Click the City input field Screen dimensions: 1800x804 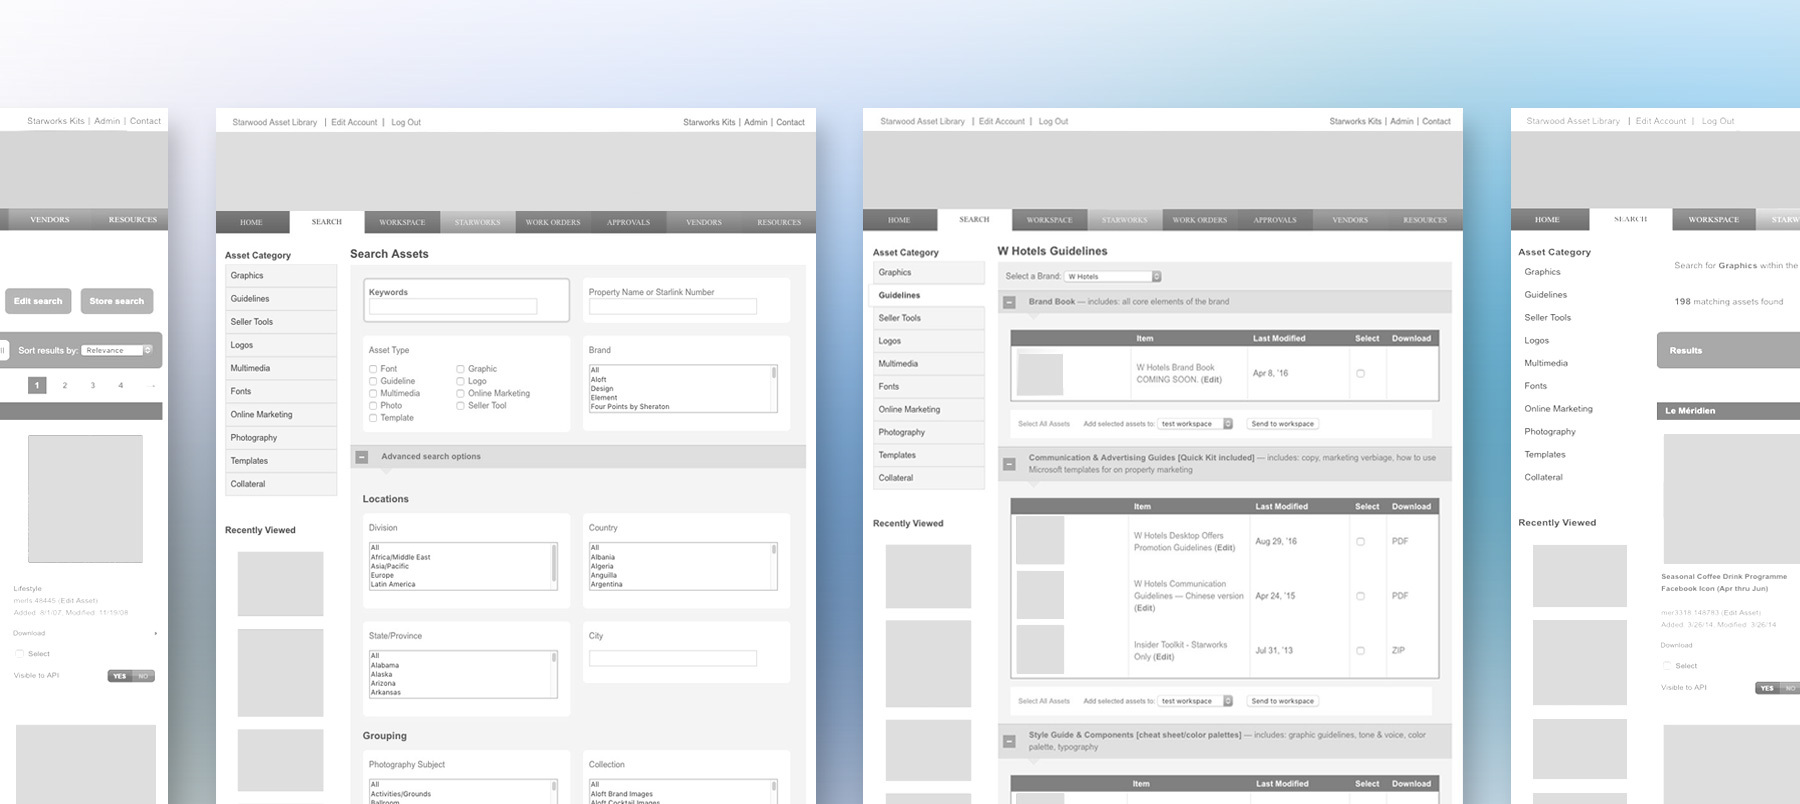[x=673, y=658]
